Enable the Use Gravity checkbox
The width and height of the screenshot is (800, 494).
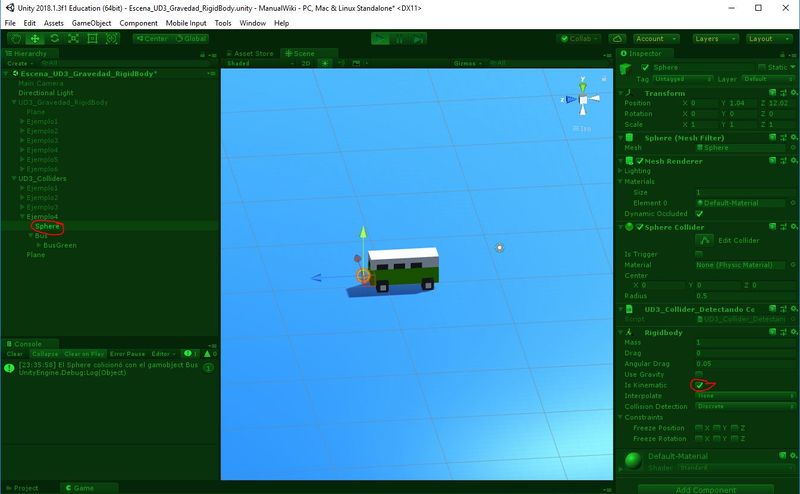tap(699, 375)
